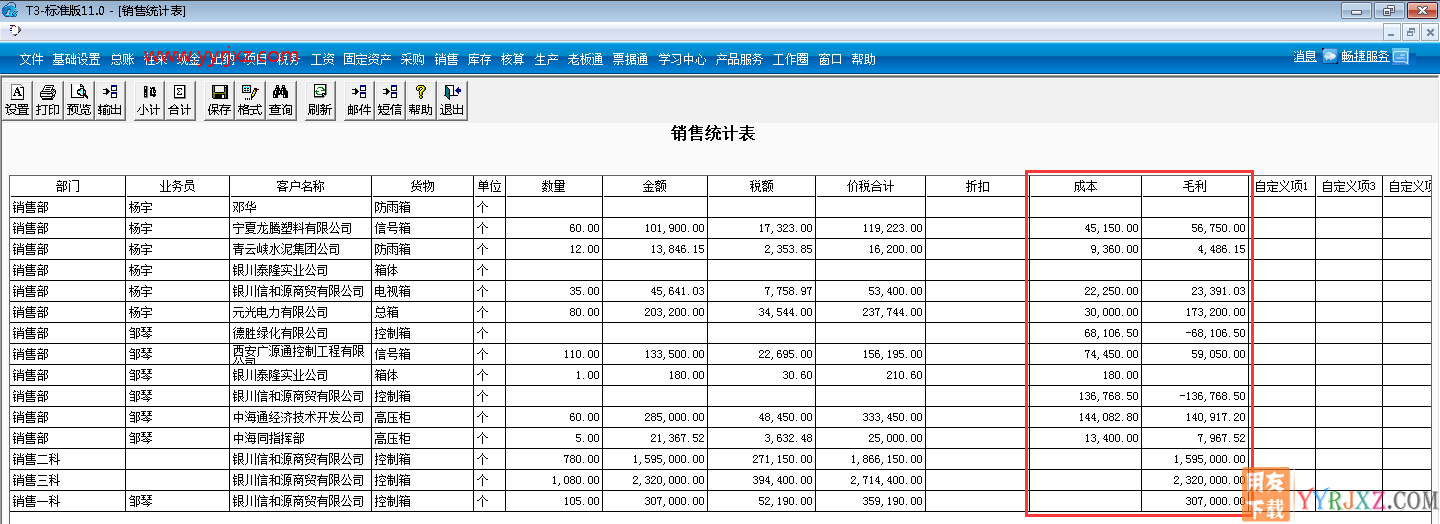Click the 货物 column header
The image size is (1440, 524).
[423, 186]
